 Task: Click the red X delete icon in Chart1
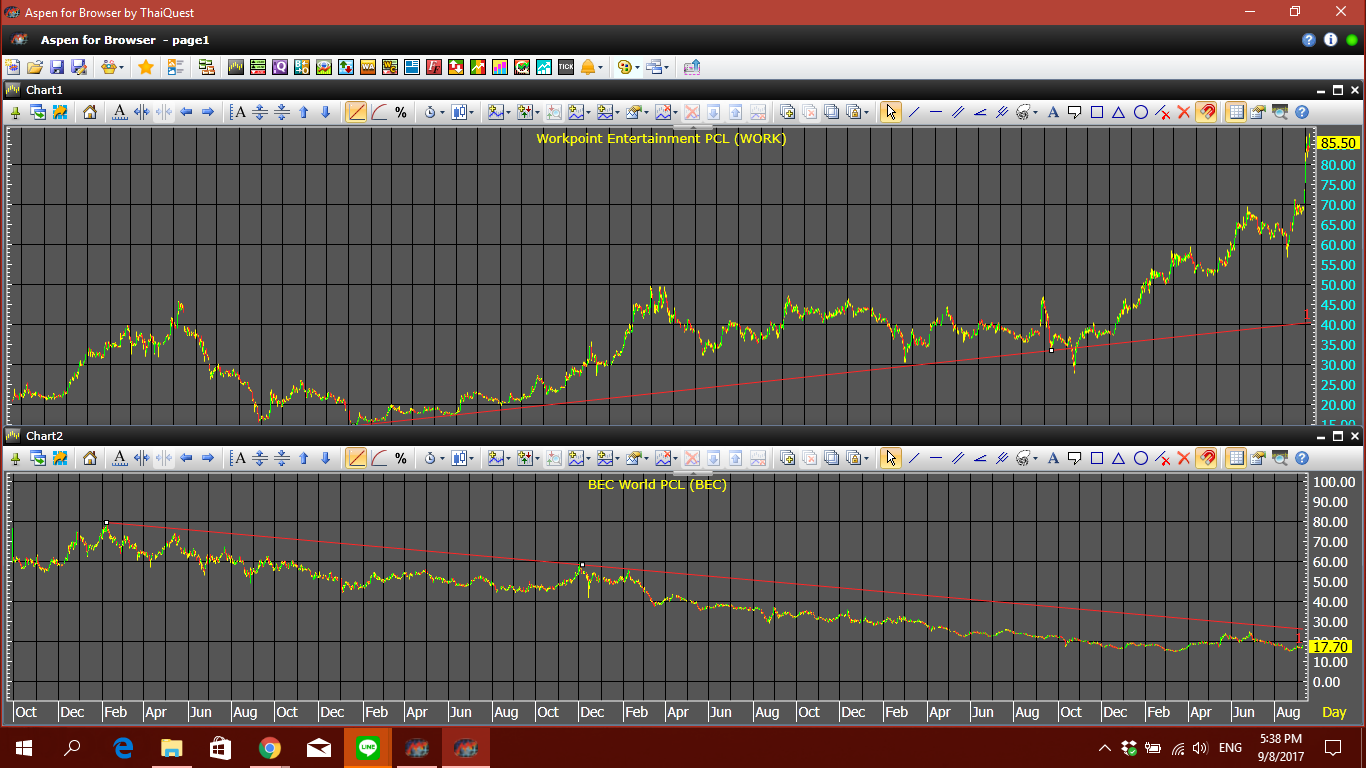tap(1185, 112)
